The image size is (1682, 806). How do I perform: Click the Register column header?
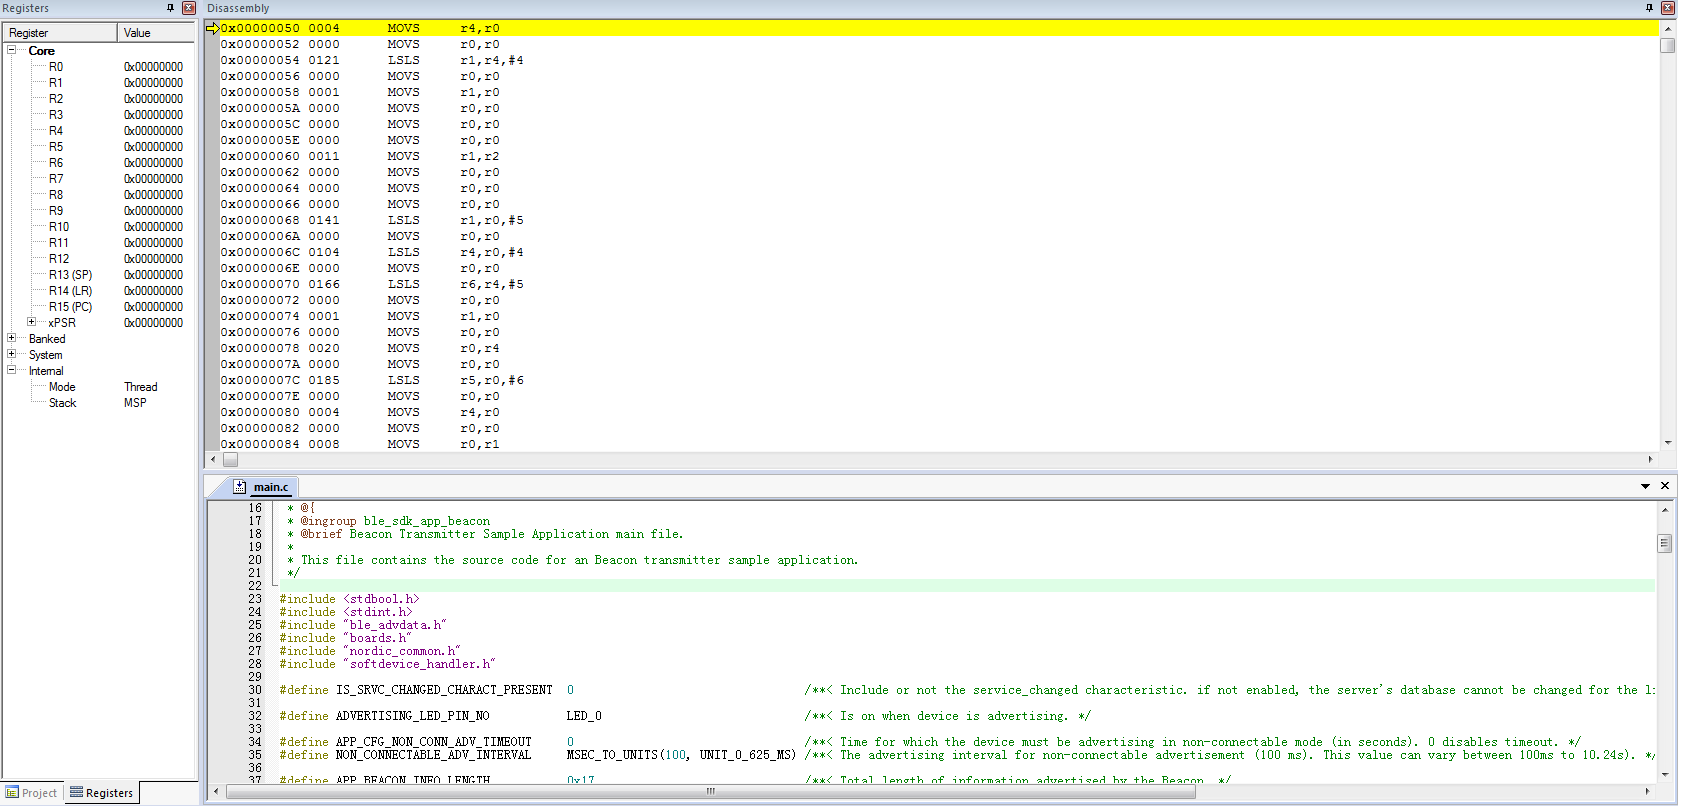click(x=60, y=33)
